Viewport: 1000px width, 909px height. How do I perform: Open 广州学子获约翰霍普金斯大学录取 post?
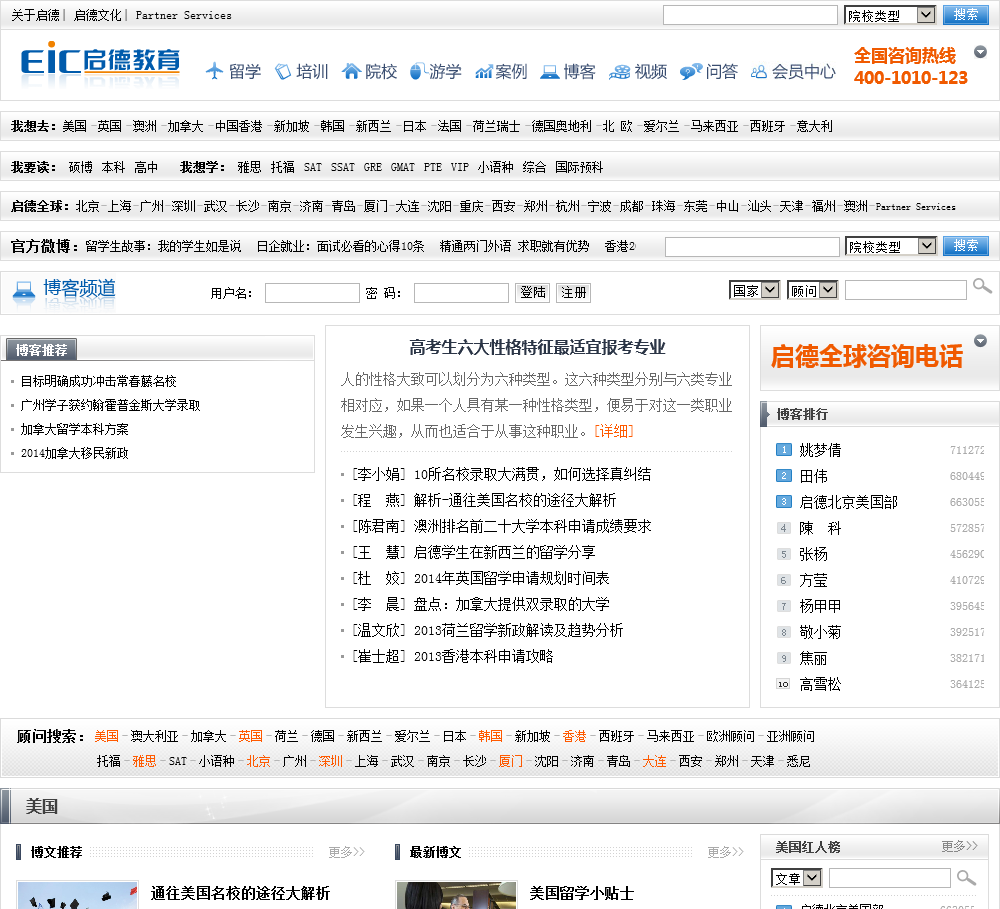[110, 405]
